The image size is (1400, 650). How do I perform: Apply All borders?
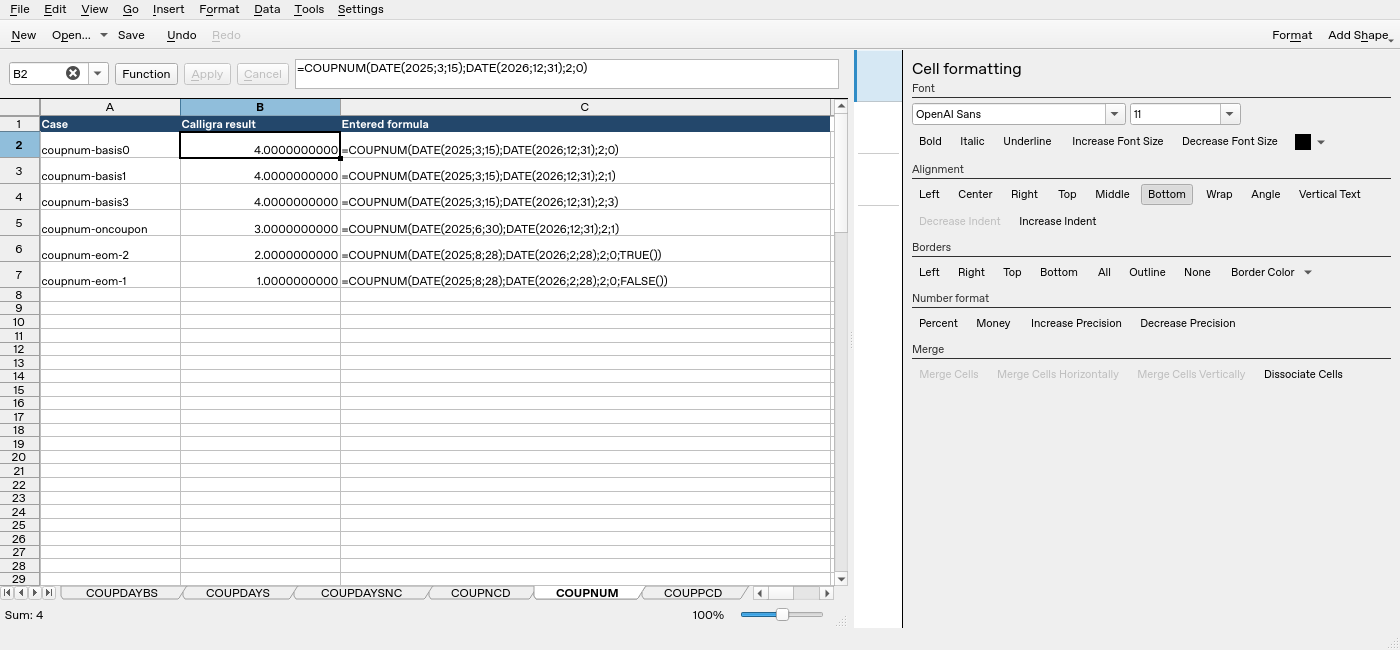1104,272
